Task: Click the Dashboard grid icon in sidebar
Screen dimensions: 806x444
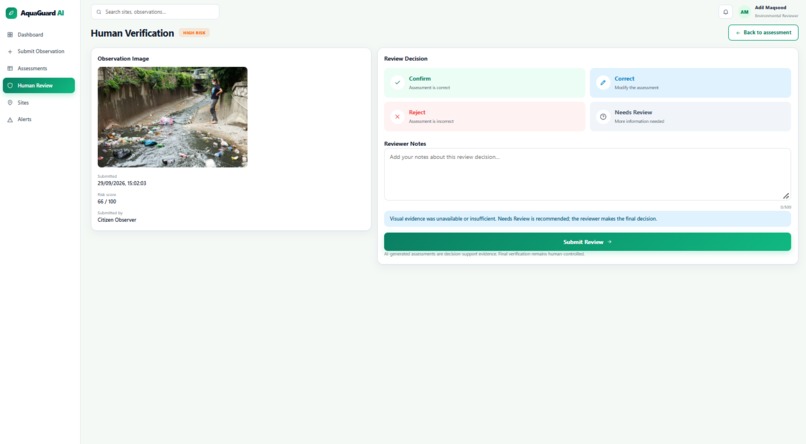Action: pos(10,34)
